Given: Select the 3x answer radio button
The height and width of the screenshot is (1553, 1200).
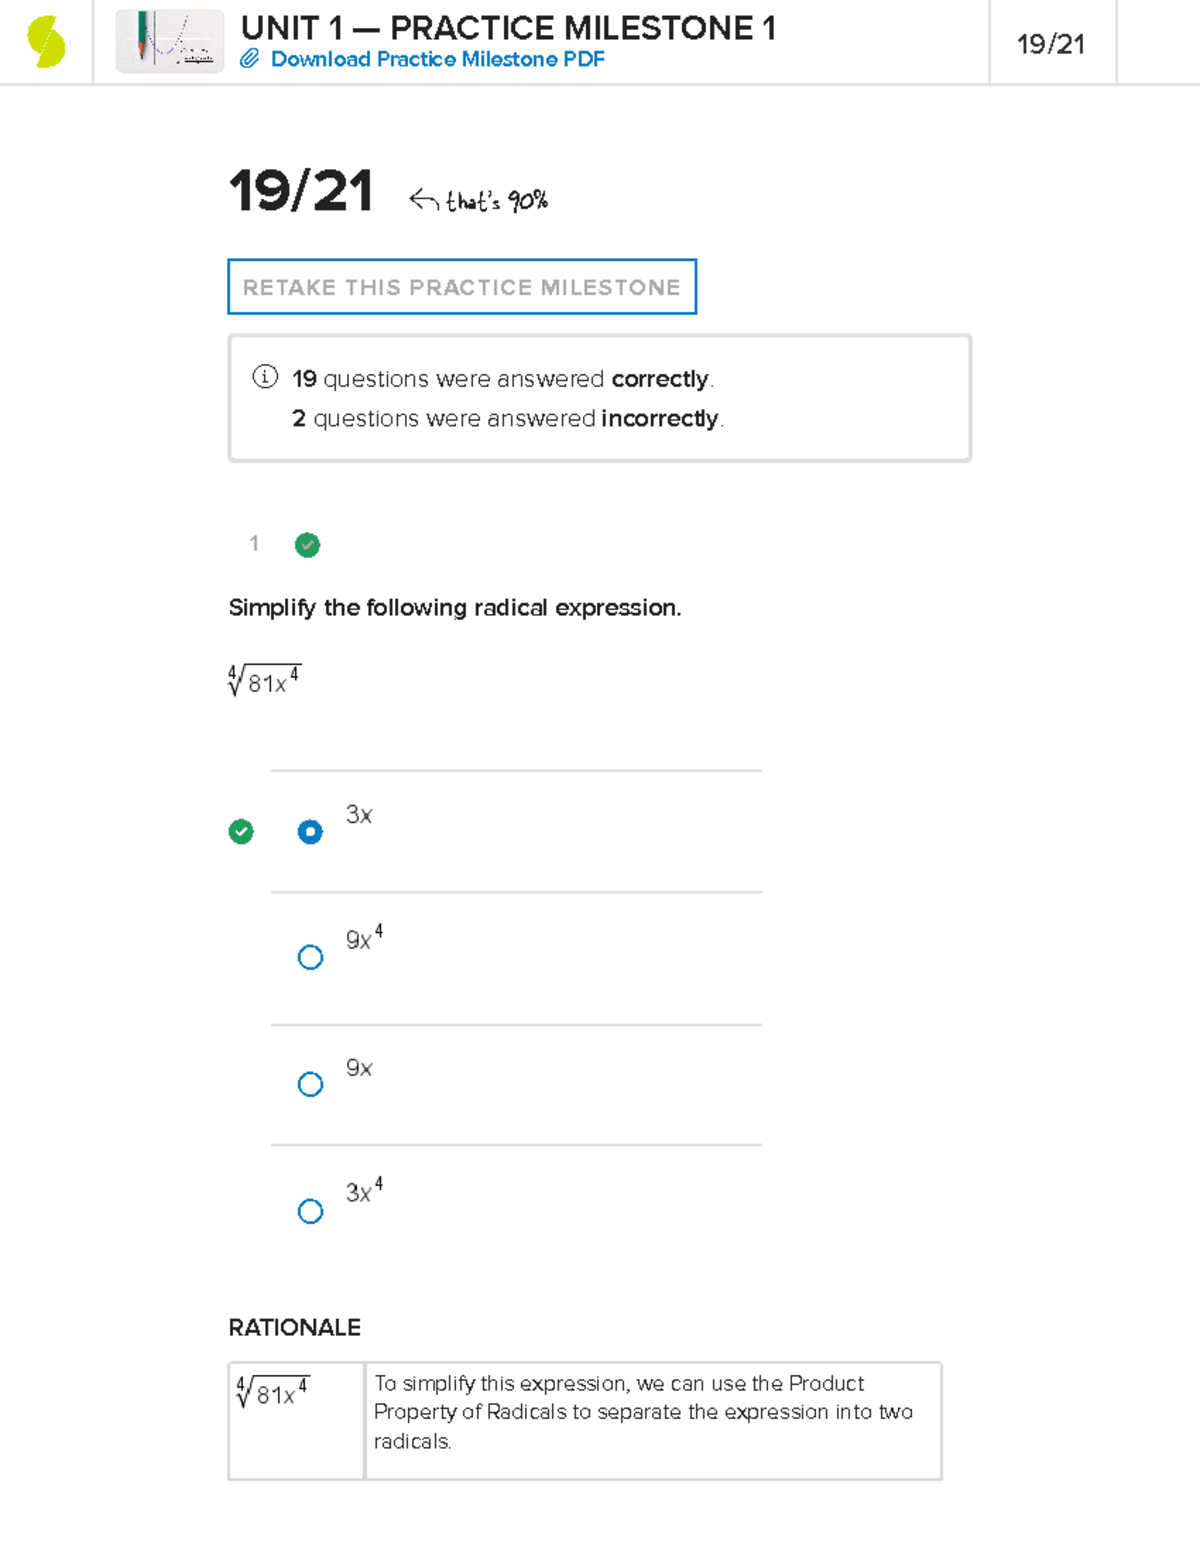Looking at the screenshot, I should [310, 832].
